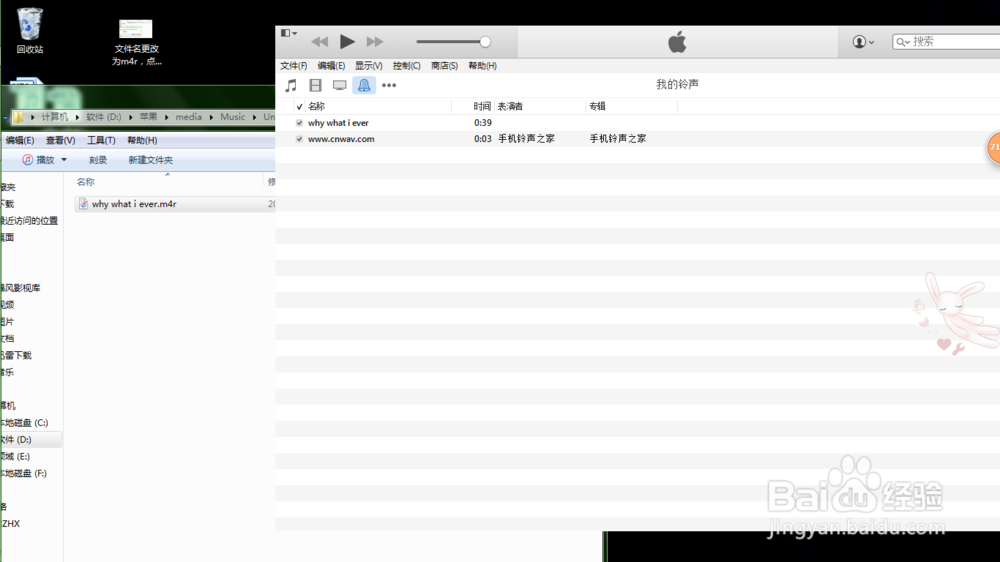Click the folder icon in Explorer address bar
1000x562 pixels.
pos(18,117)
